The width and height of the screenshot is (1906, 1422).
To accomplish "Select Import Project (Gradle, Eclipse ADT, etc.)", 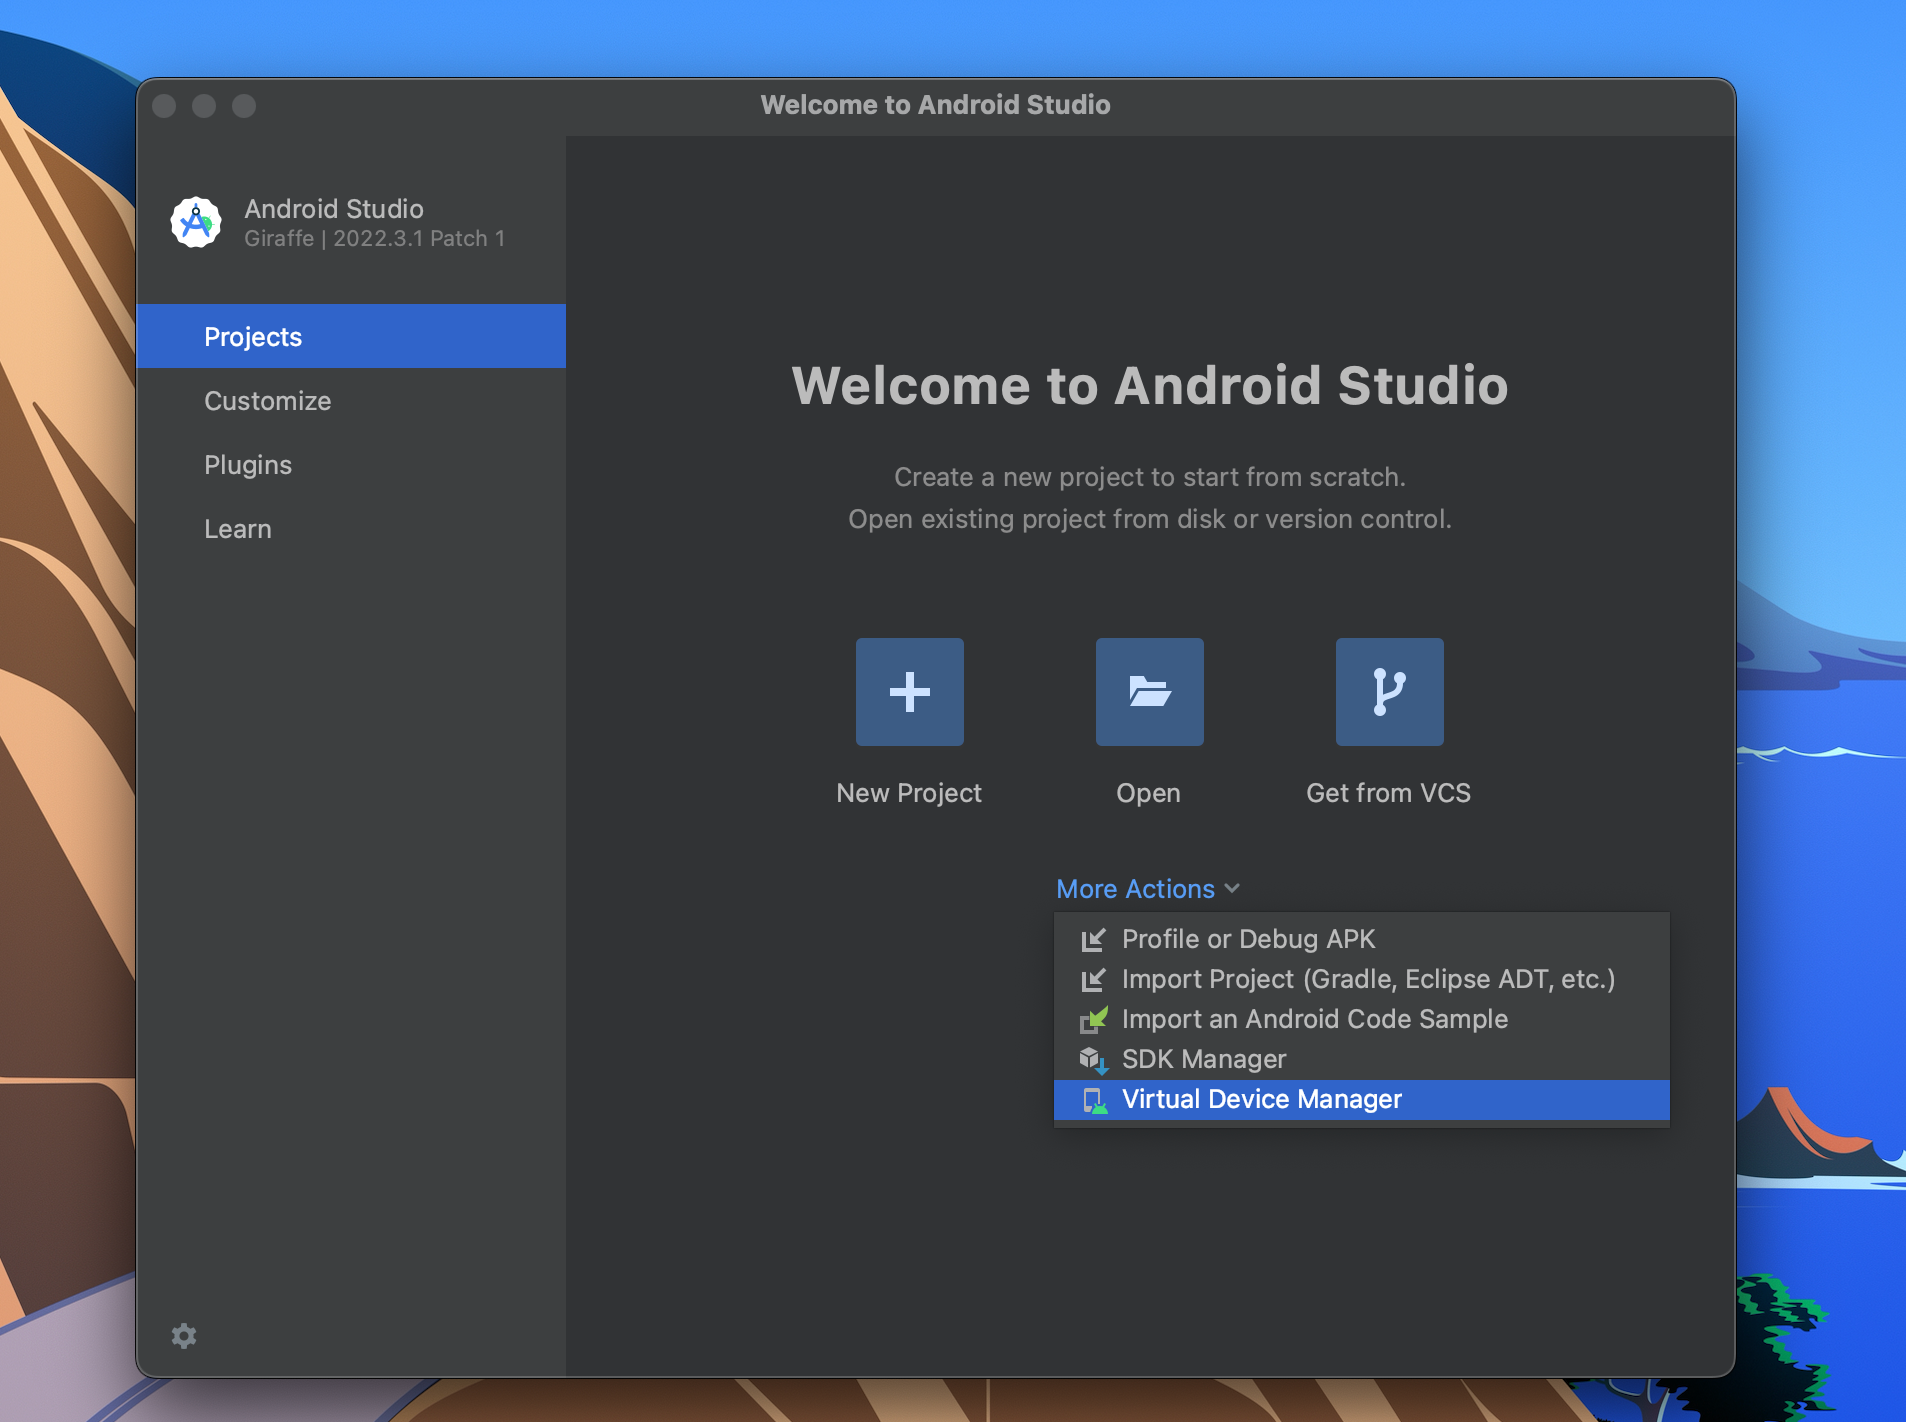I will coord(1362,979).
